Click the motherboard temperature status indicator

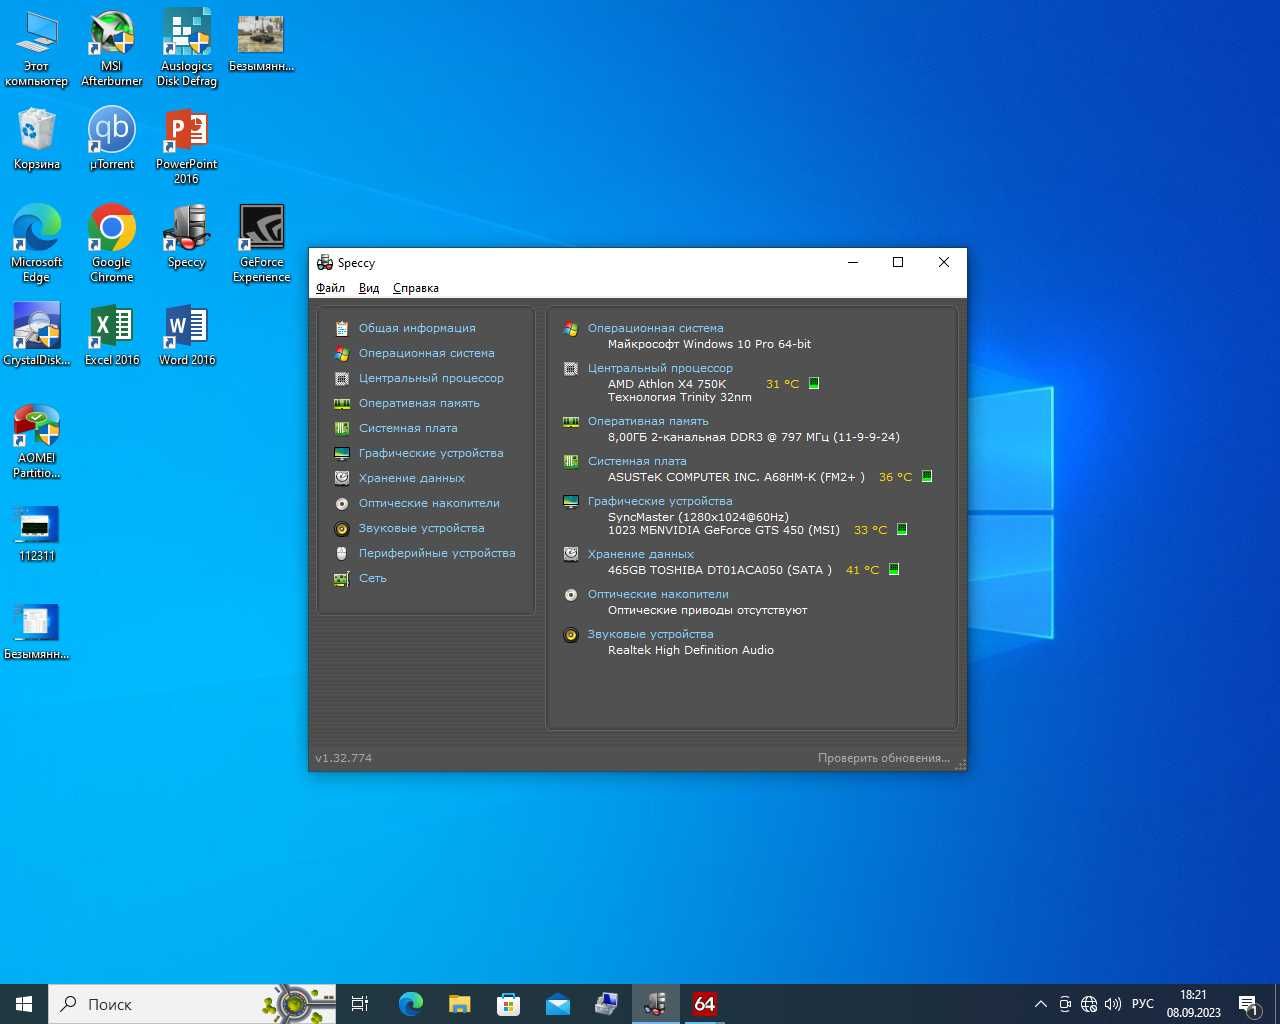pyautogui.click(x=927, y=476)
